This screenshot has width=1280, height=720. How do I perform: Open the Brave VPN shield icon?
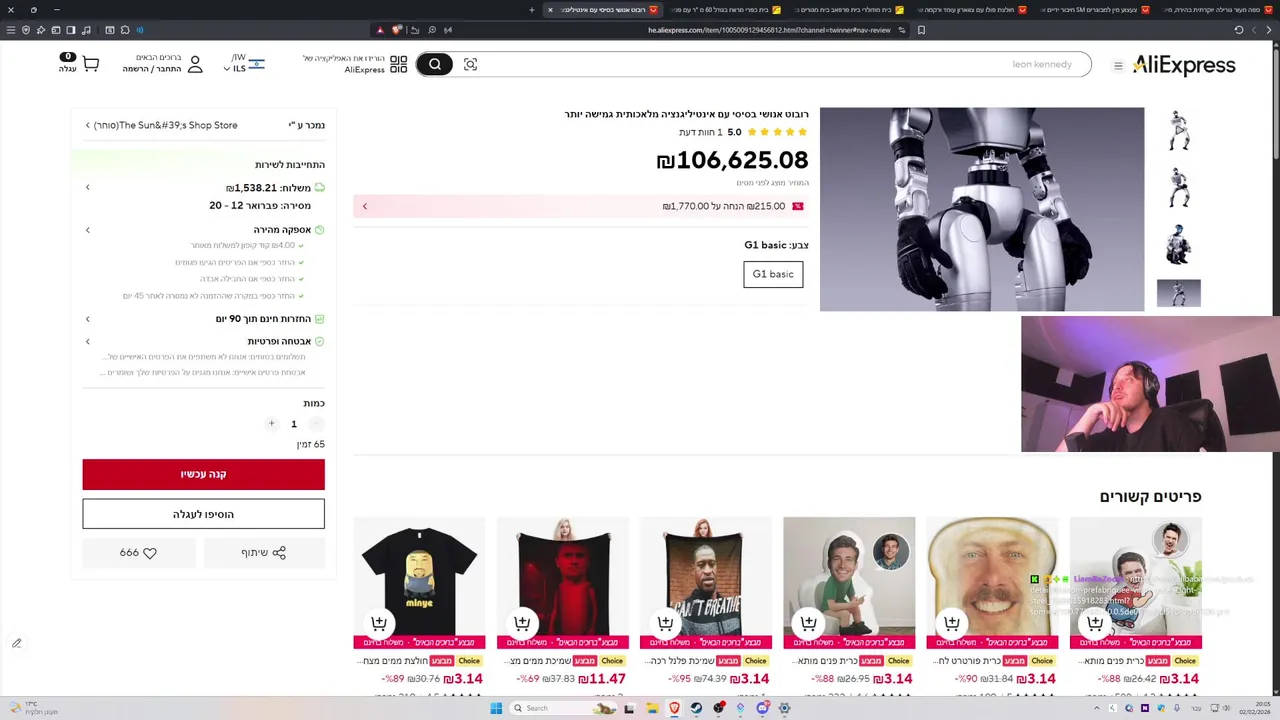pos(26,30)
